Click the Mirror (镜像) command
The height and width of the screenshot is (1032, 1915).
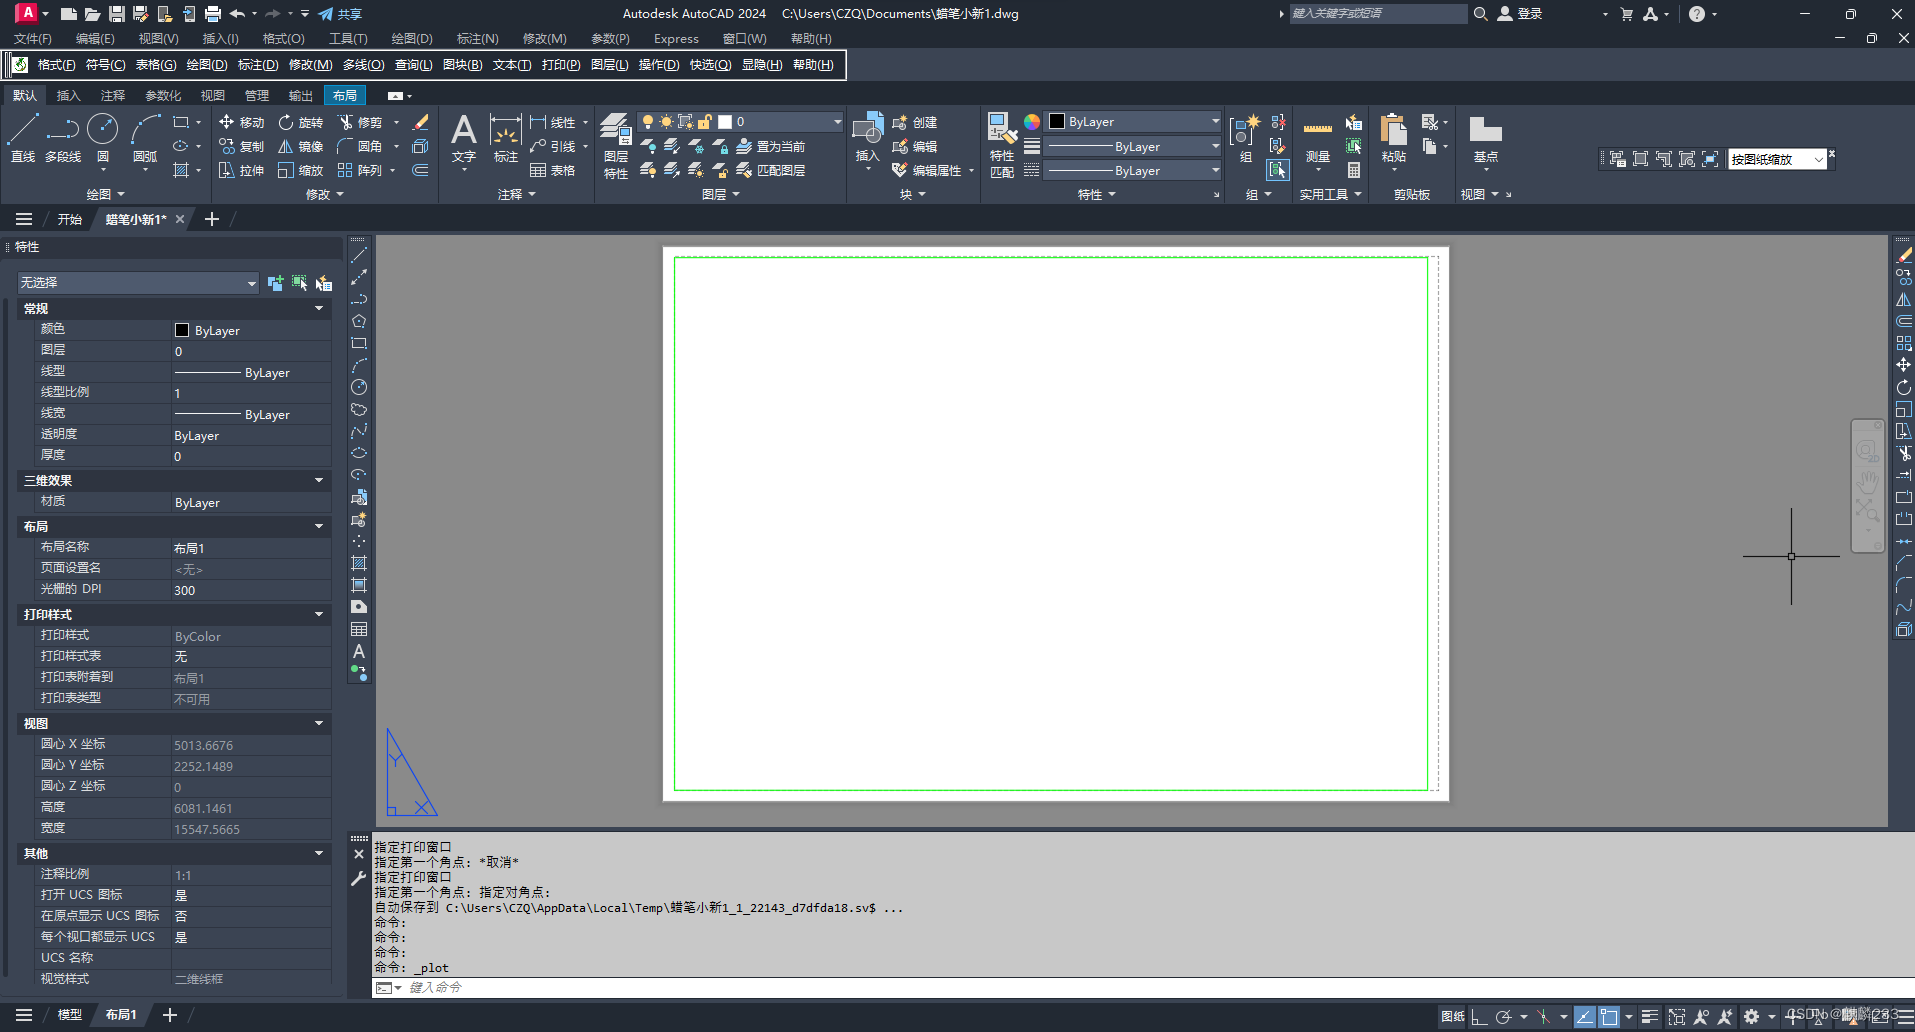301,146
